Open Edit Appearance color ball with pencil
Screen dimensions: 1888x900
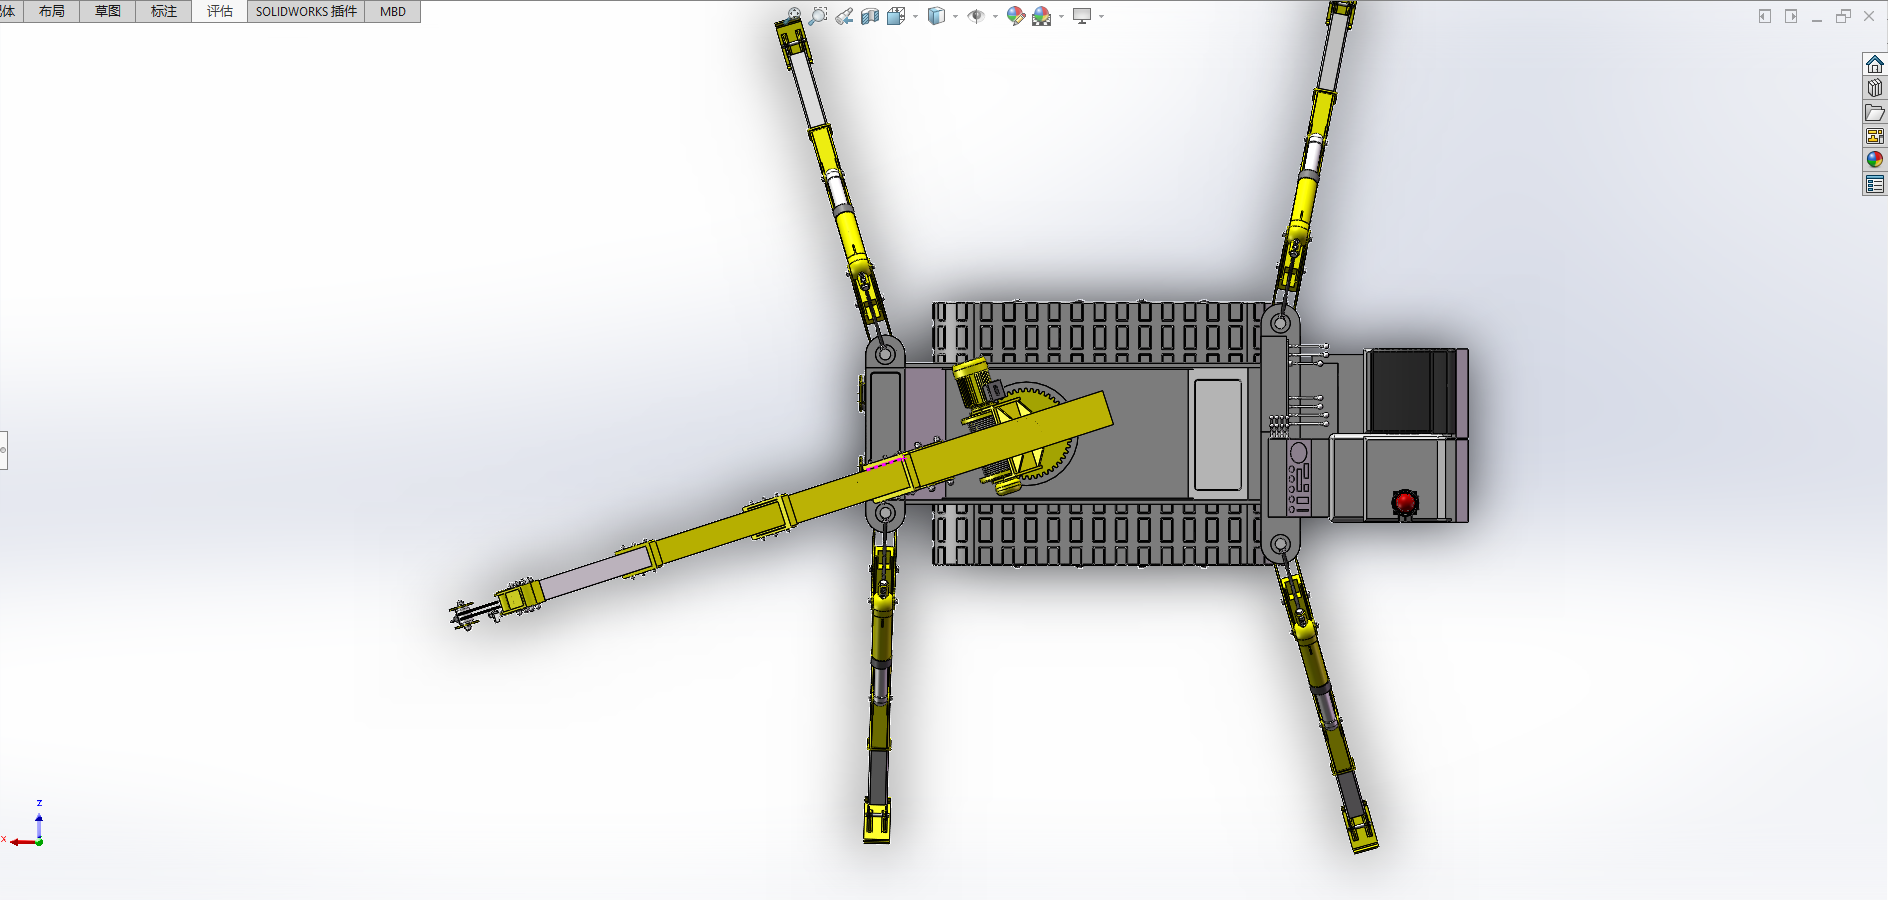(1016, 16)
